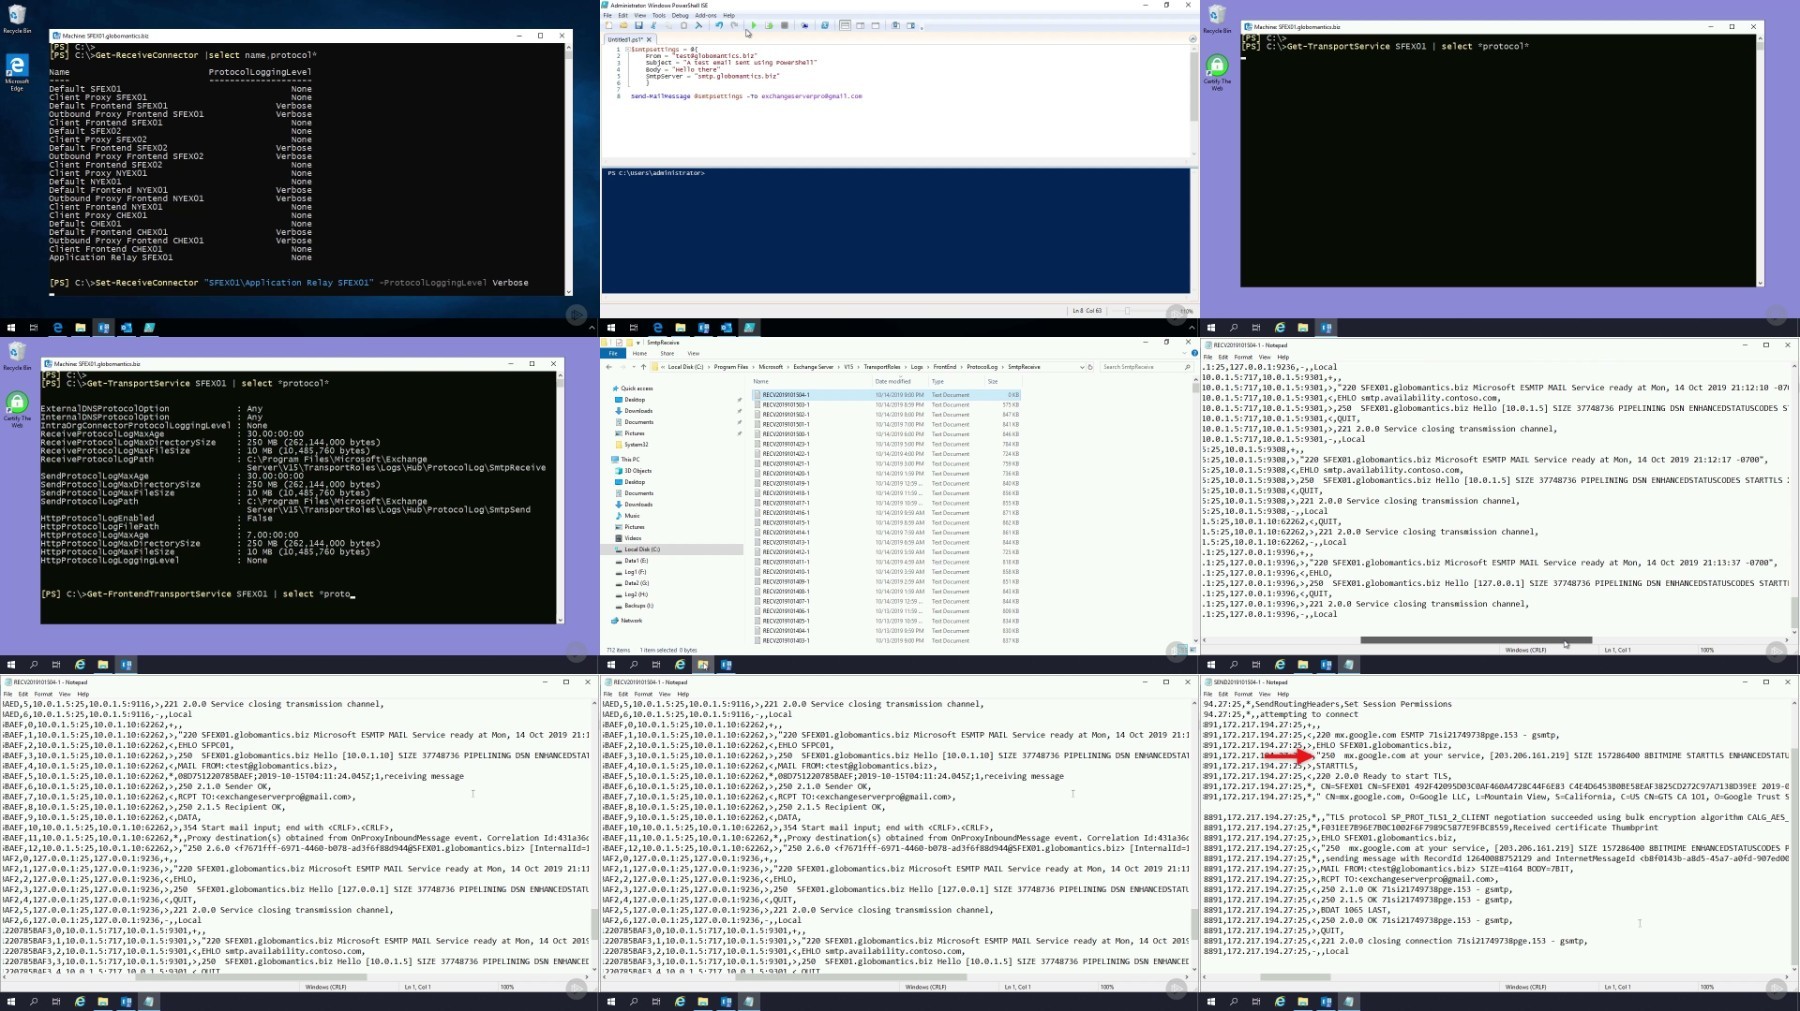
Task: Click Show Command Add-on icon in ISE toolbar
Action: pyautogui.click(x=911, y=25)
